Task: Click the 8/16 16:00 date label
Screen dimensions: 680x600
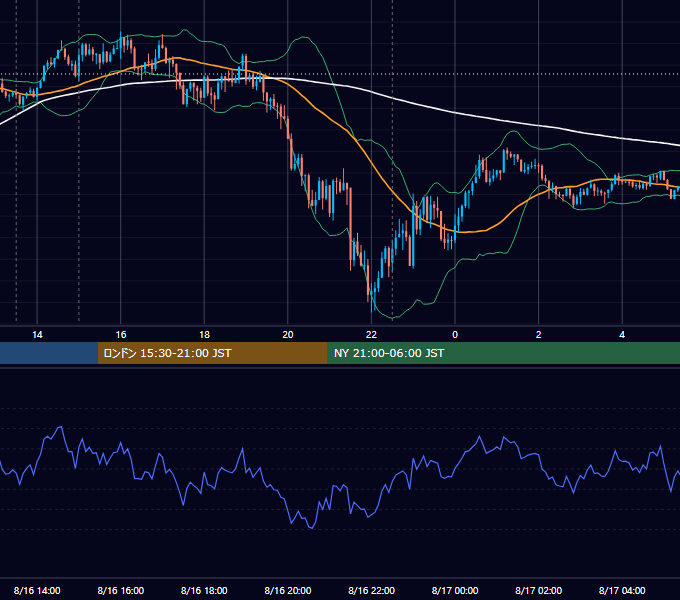Action: pyautogui.click(x=121, y=590)
